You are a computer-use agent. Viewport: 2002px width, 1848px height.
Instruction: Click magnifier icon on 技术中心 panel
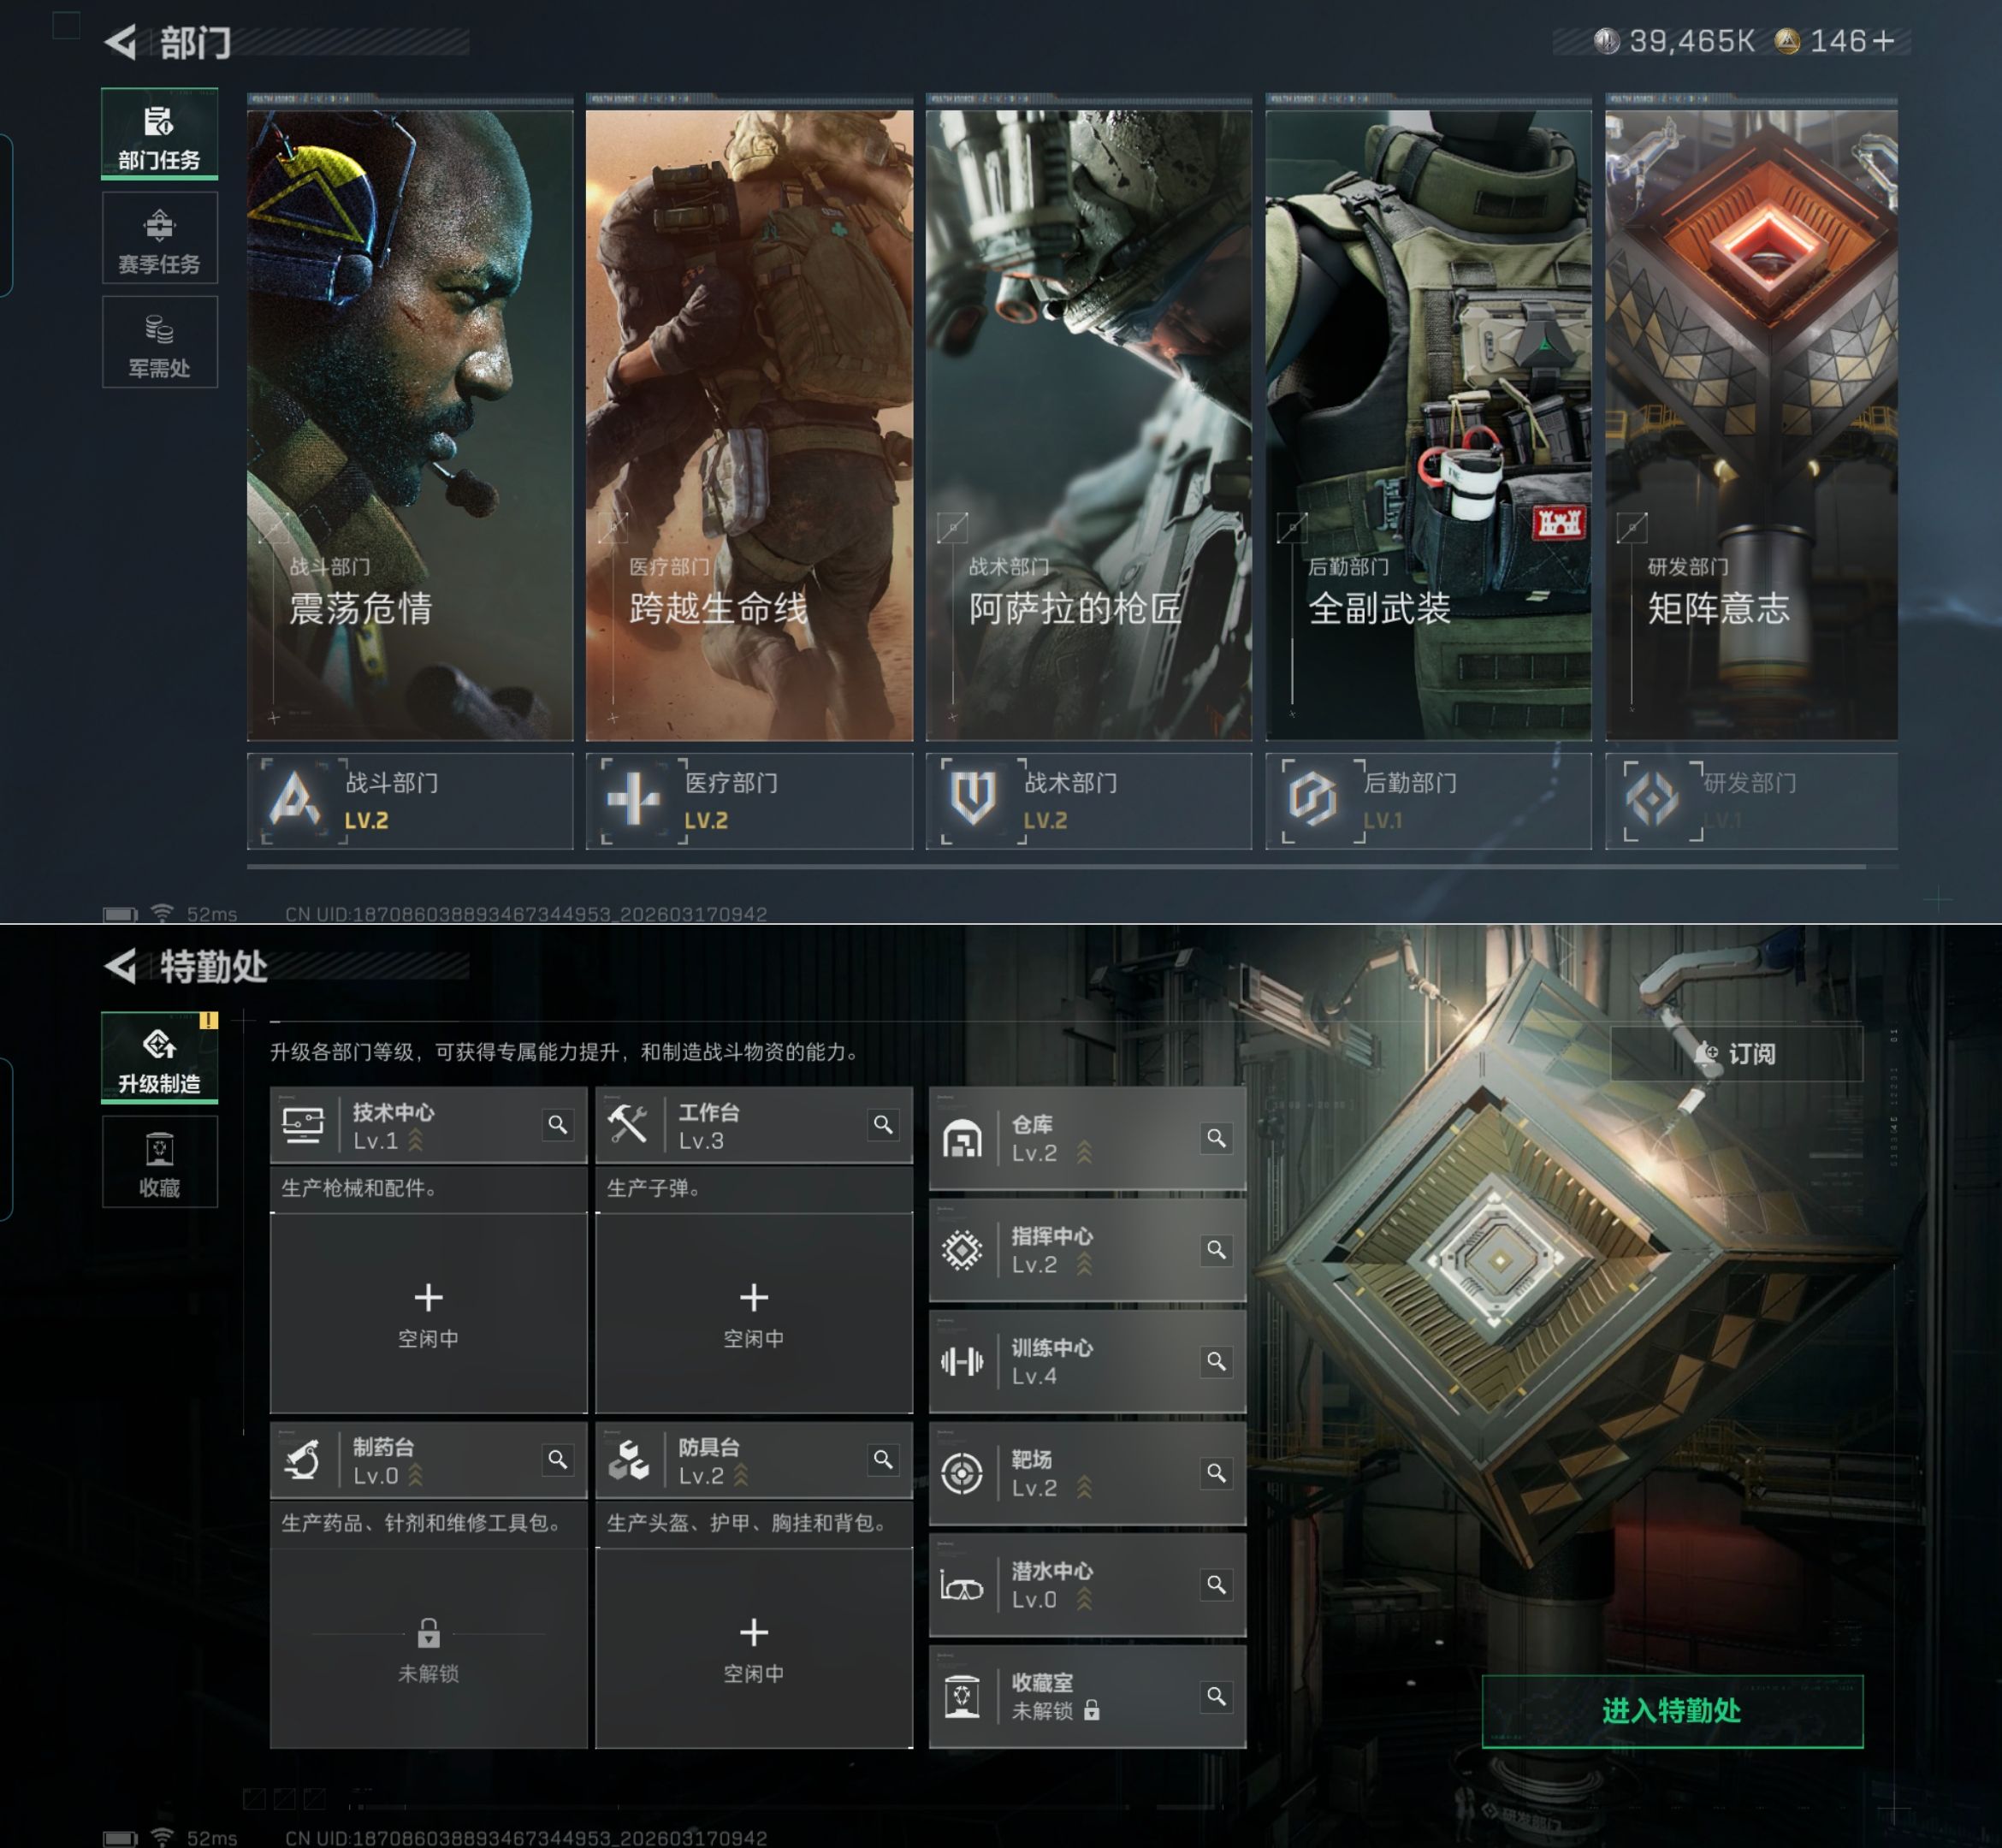tap(558, 1125)
